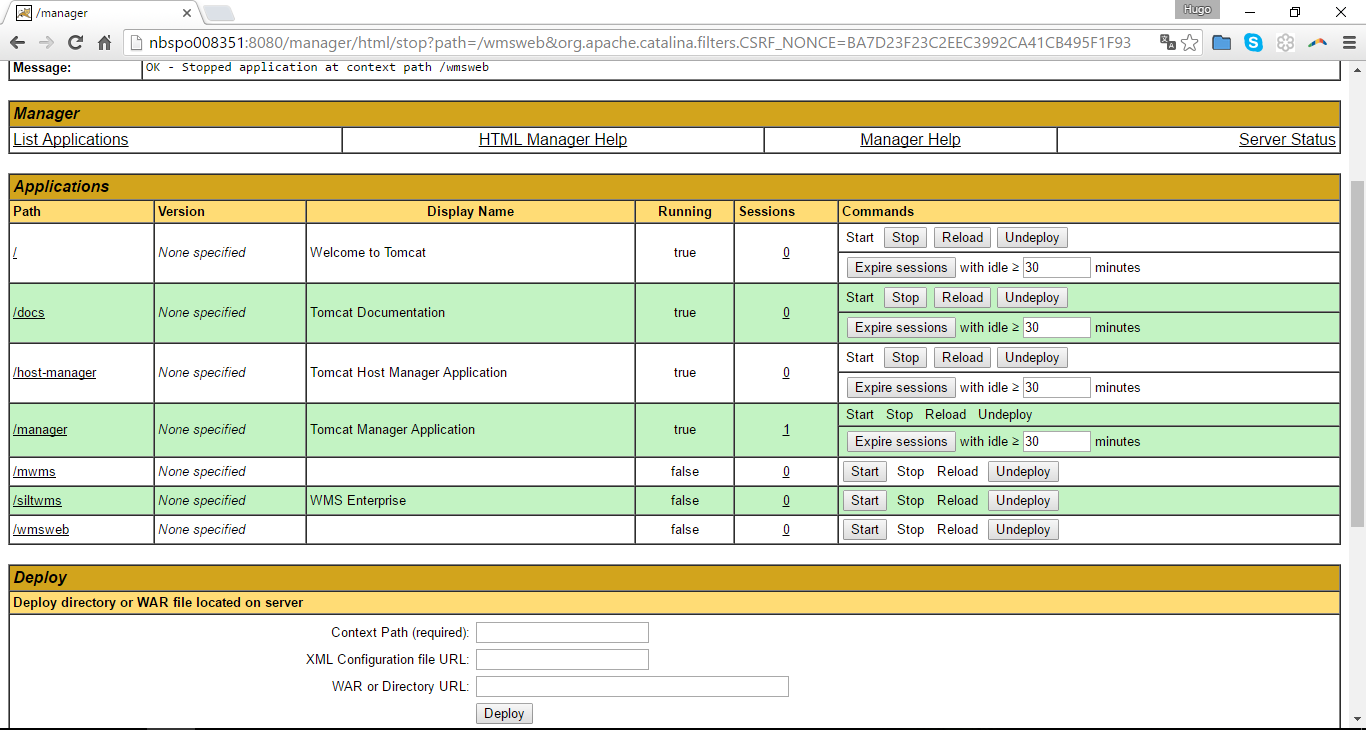Open the root "/" path link
Viewport: 1366px width, 730px height.
tap(15, 252)
